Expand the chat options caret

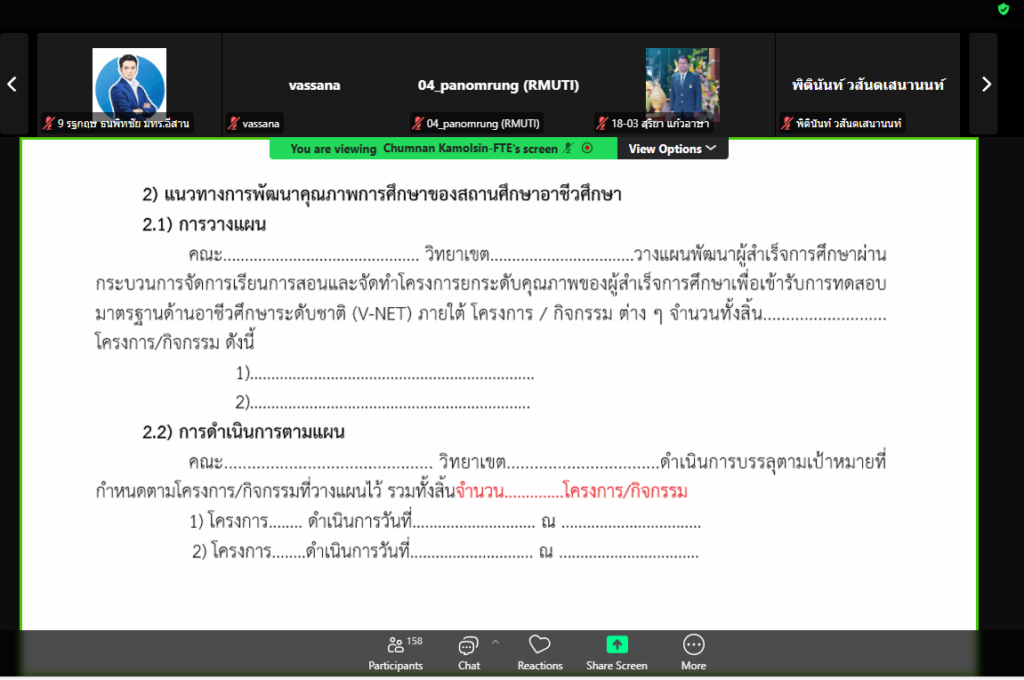point(495,642)
